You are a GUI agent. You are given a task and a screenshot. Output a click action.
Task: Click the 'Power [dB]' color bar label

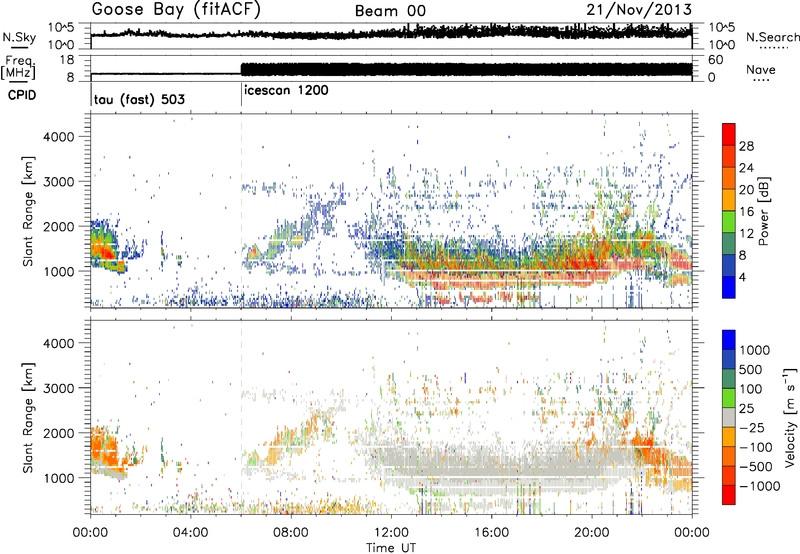763,211
